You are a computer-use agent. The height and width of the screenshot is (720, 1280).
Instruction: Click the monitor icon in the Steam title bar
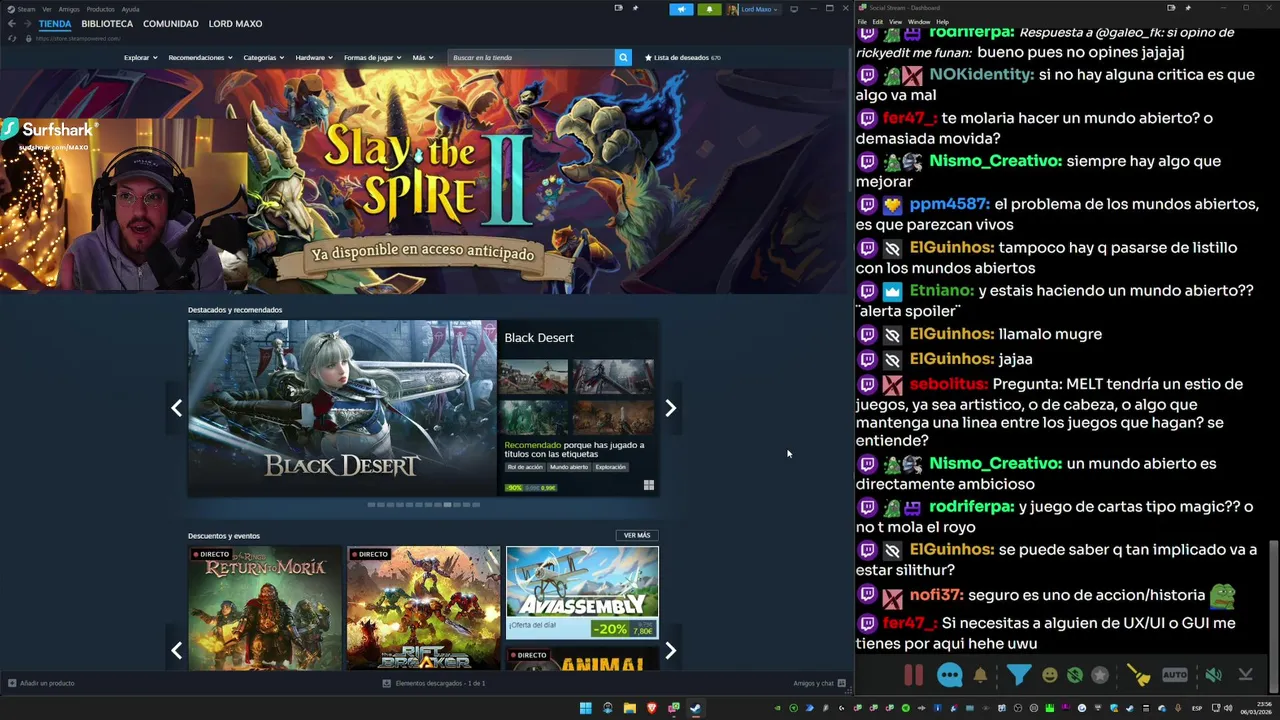[x=794, y=9]
